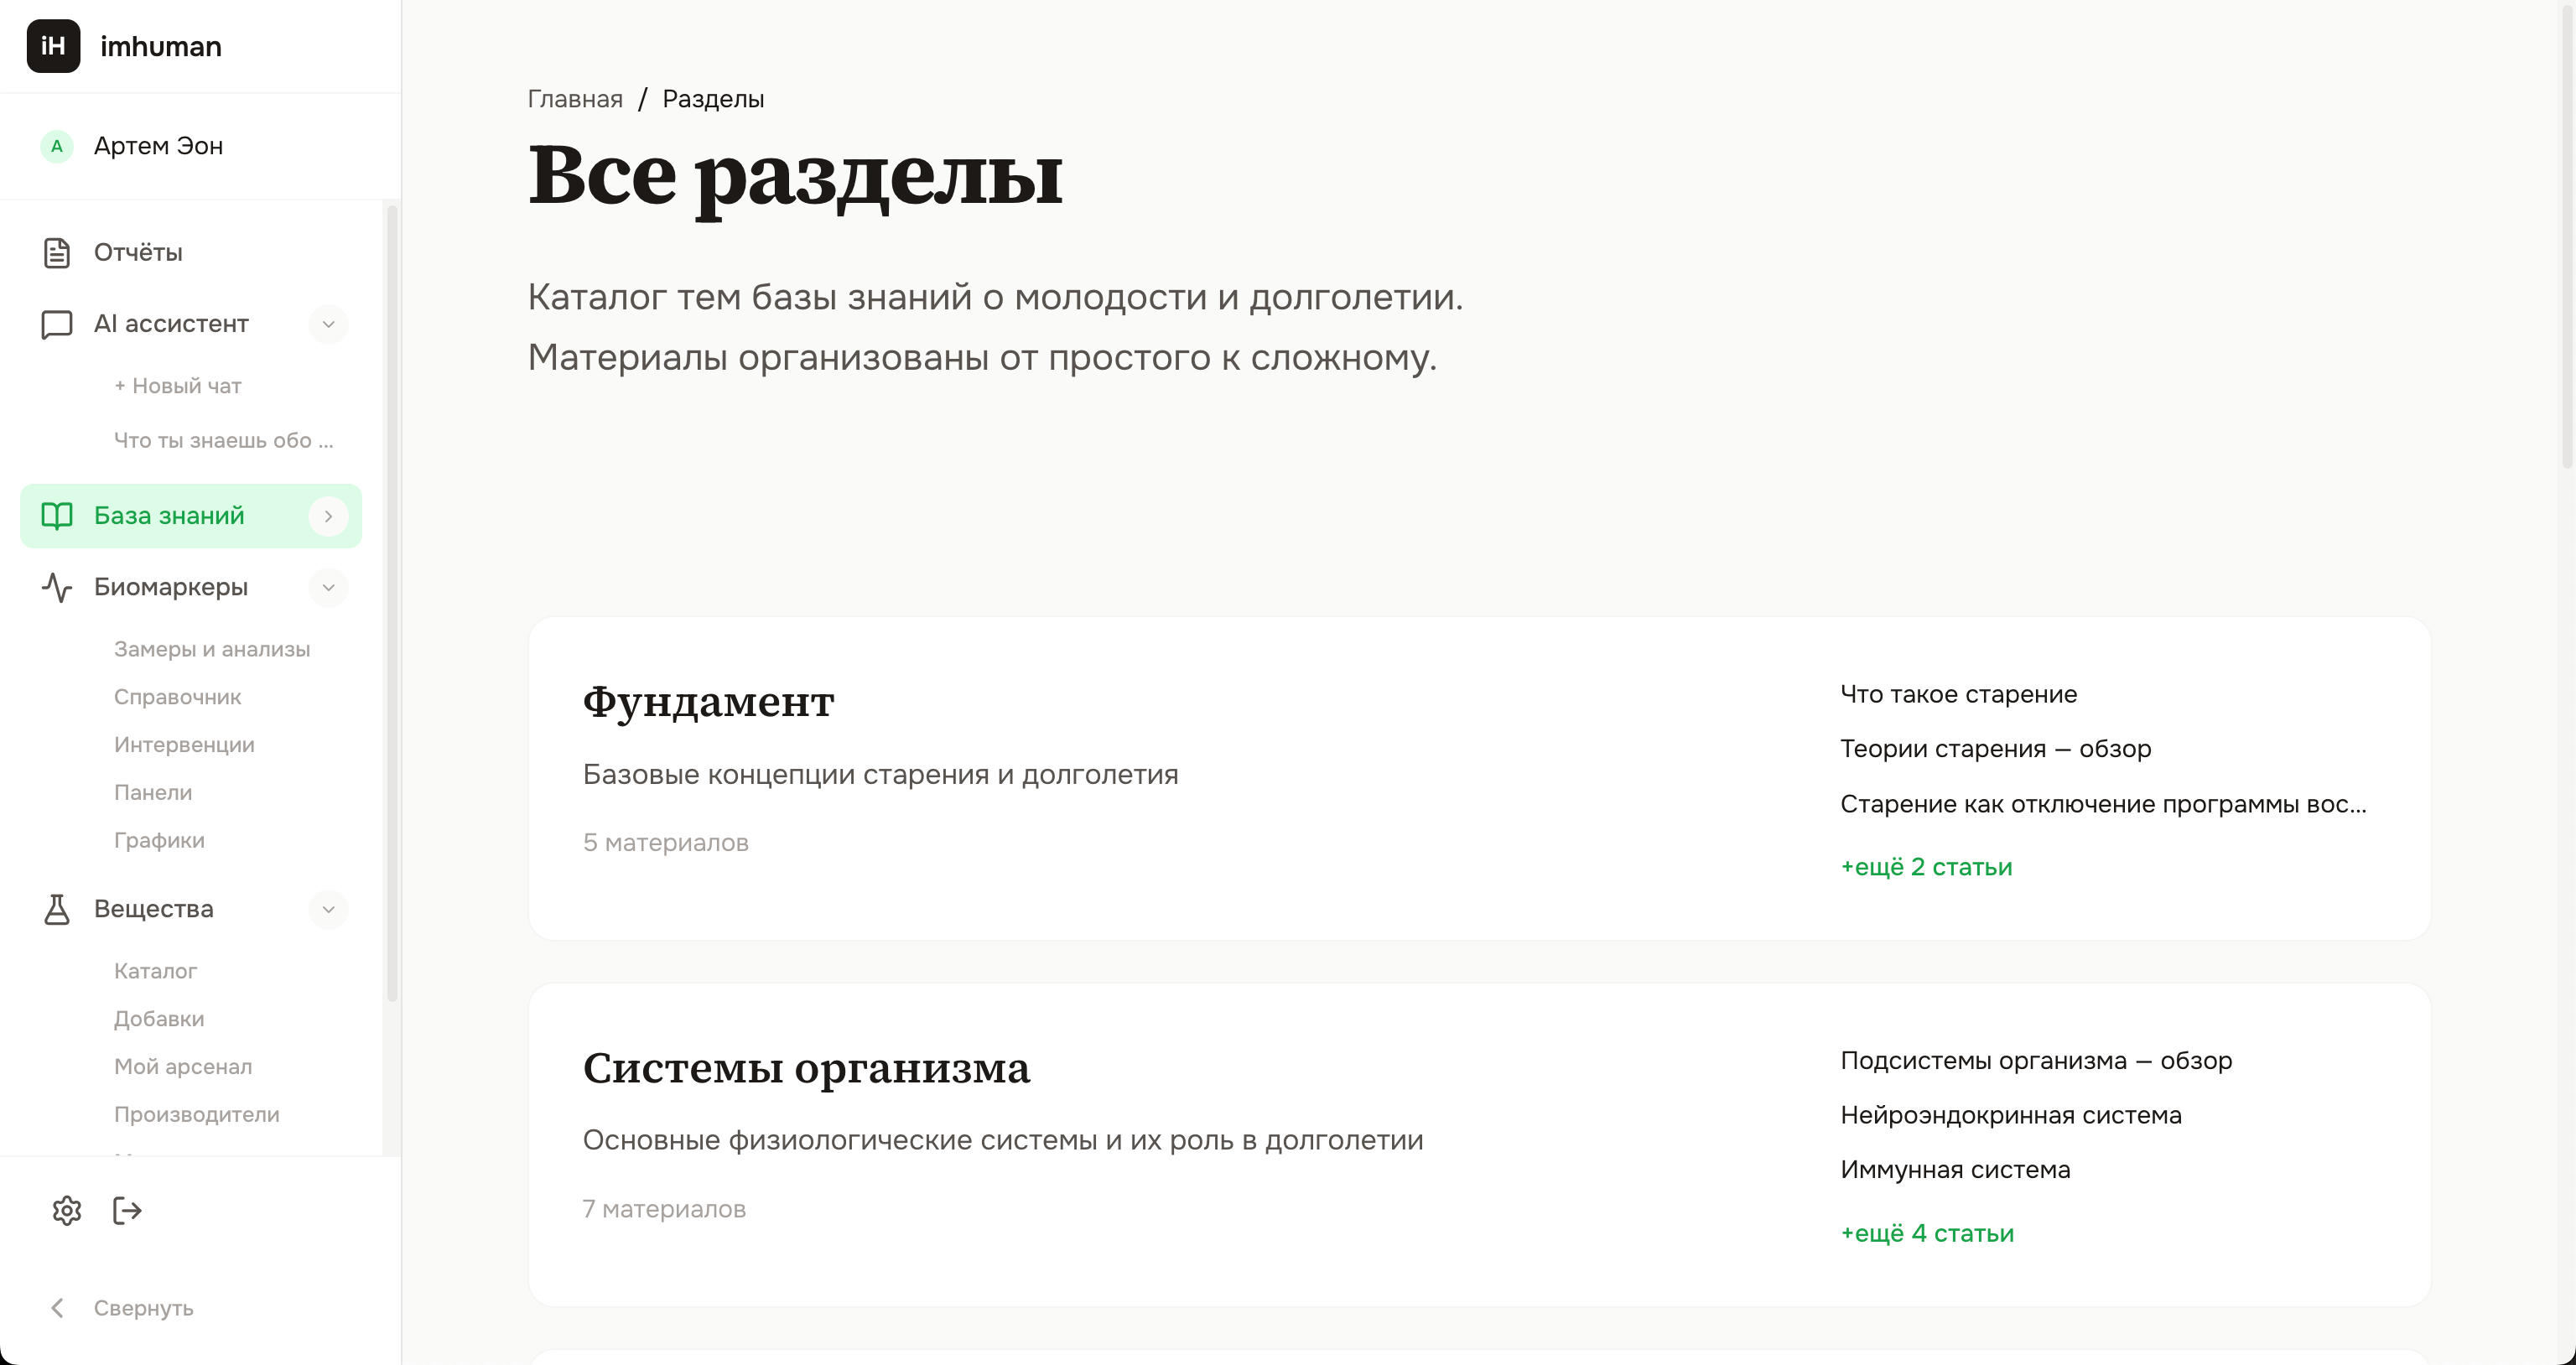Select Замеры и анализы in the sidebar
This screenshot has width=2576, height=1365.
(x=212, y=648)
